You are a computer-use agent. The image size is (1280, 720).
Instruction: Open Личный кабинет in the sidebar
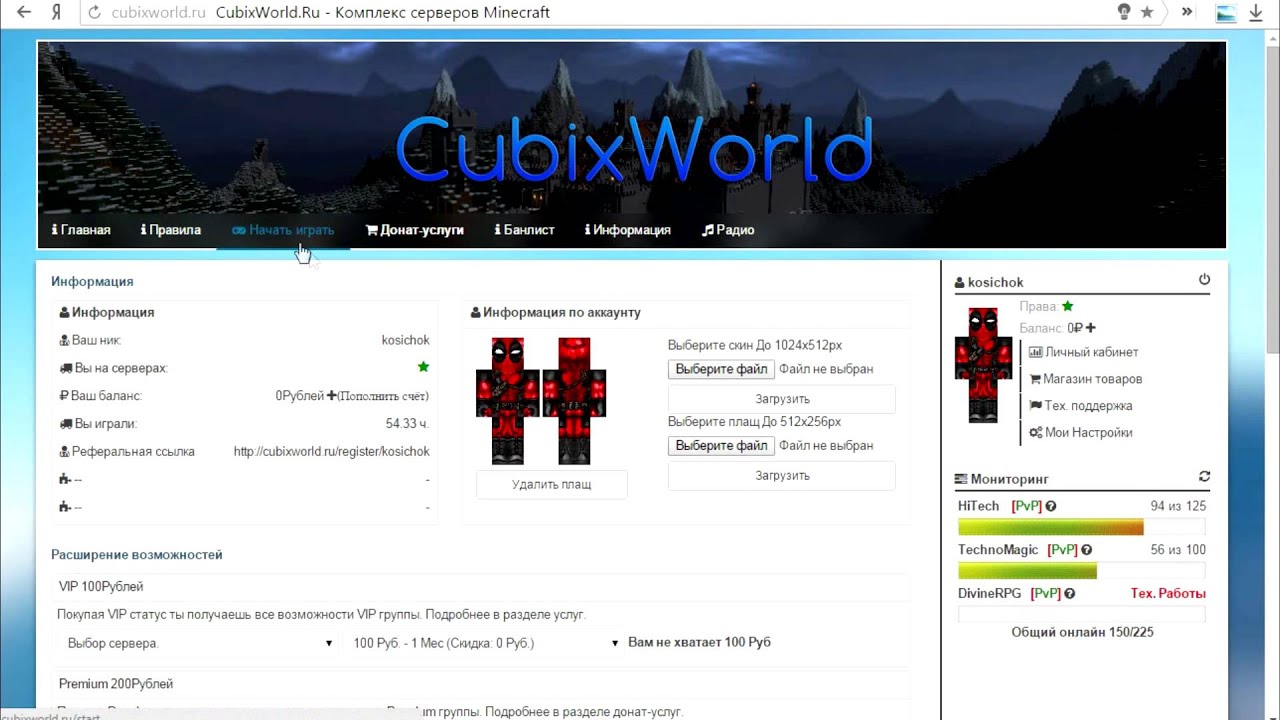click(x=1084, y=352)
